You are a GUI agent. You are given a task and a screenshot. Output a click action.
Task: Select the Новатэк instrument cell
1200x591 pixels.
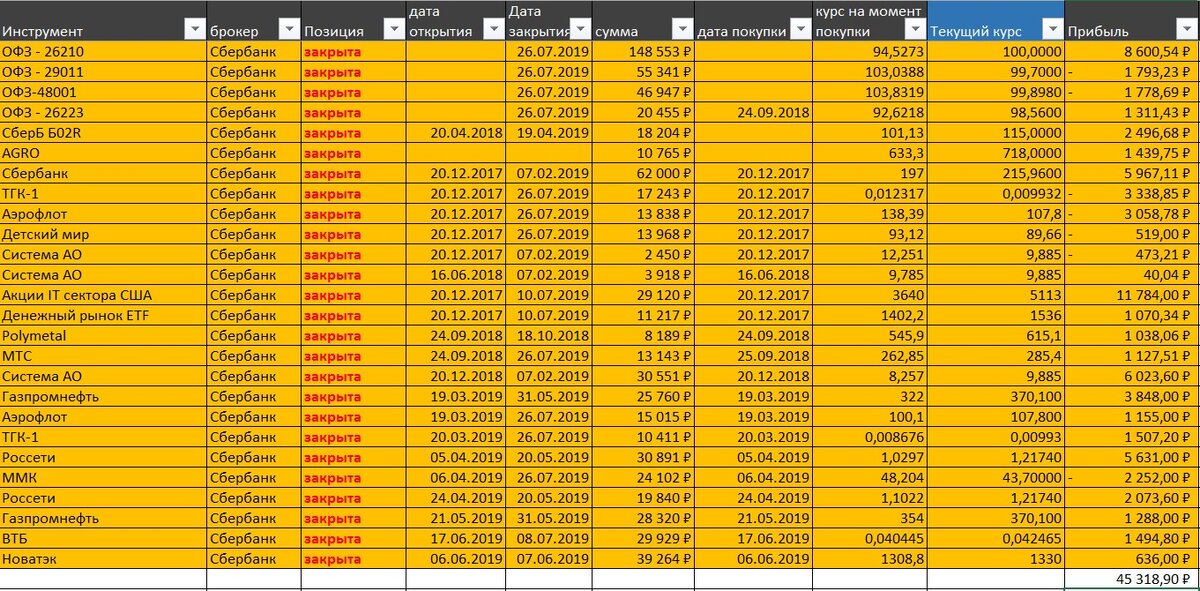tap(103, 559)
